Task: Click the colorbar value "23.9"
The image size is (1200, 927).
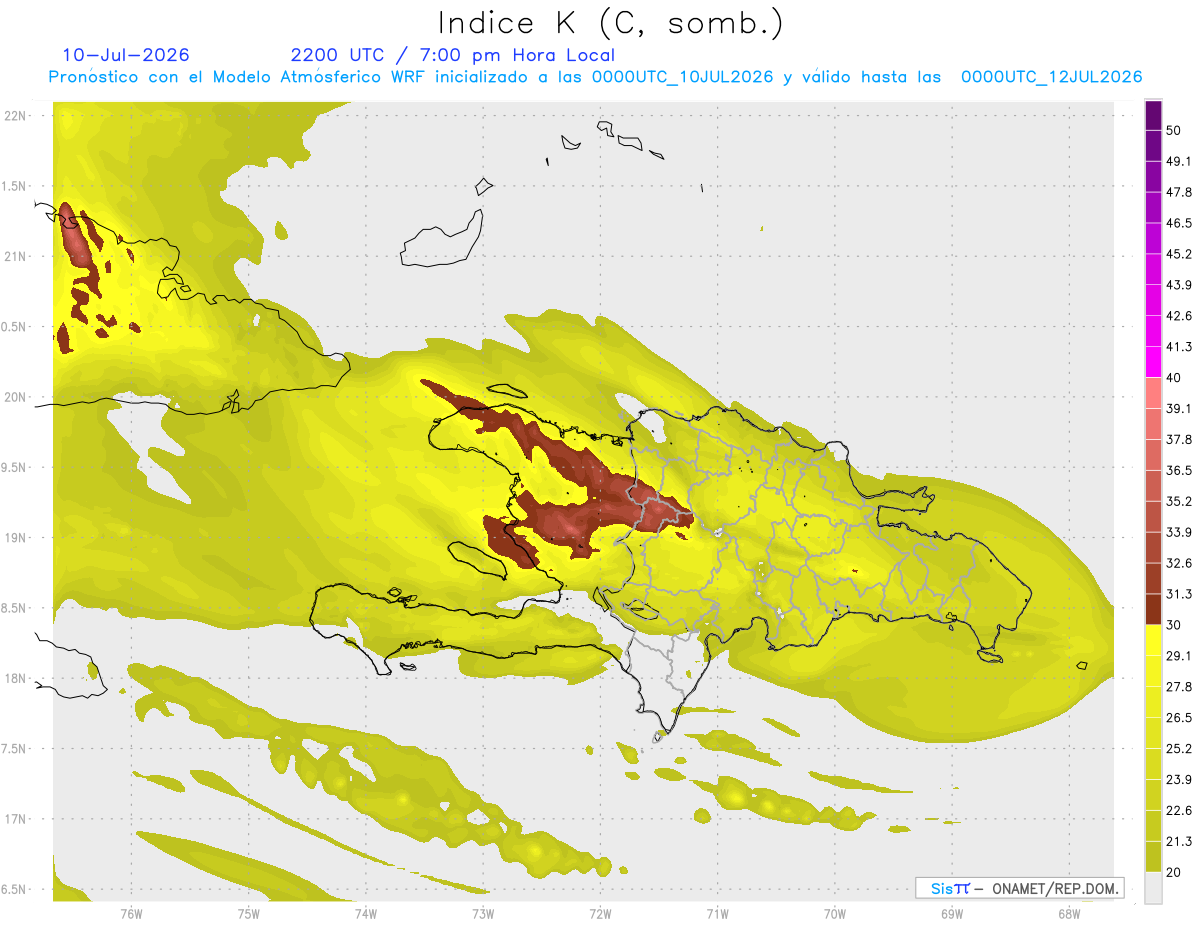Action: click(x=1179, y=779)
